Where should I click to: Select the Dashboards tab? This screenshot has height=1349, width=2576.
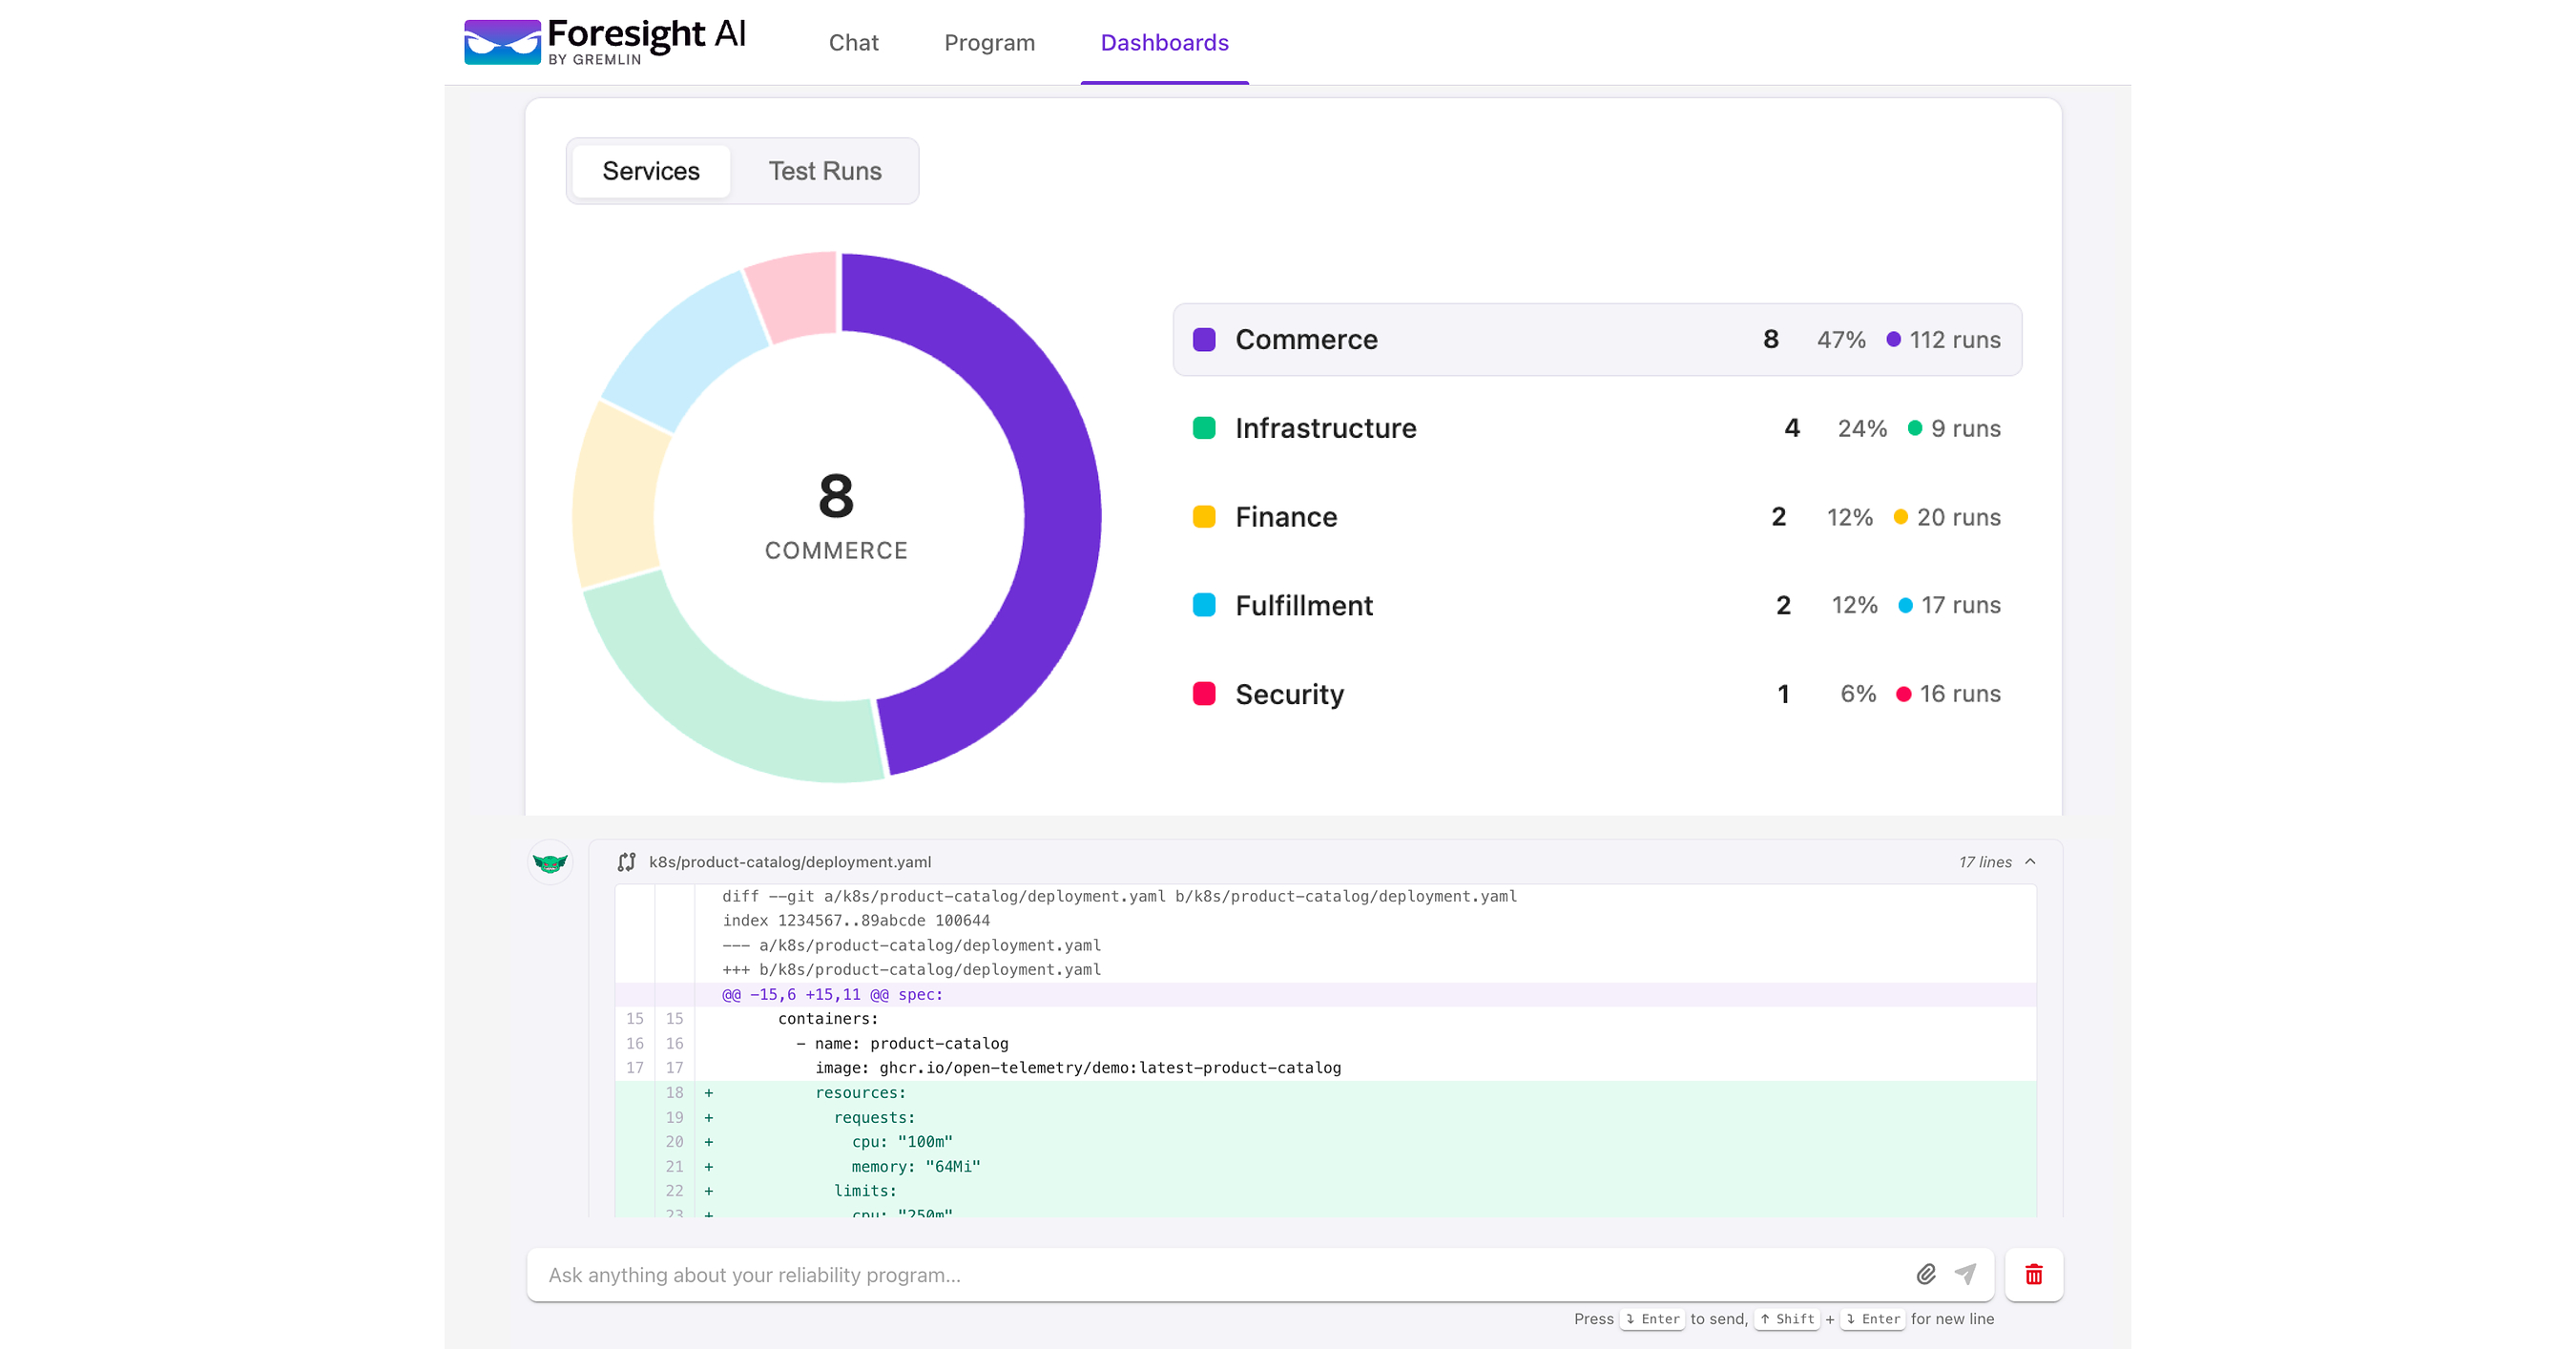coord(1164,43)
